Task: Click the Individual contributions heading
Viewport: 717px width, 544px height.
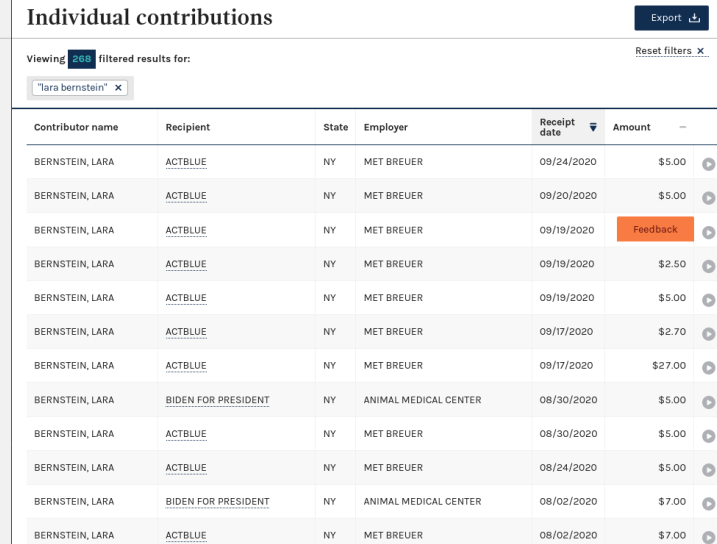Action: click(x=150, y=17)
